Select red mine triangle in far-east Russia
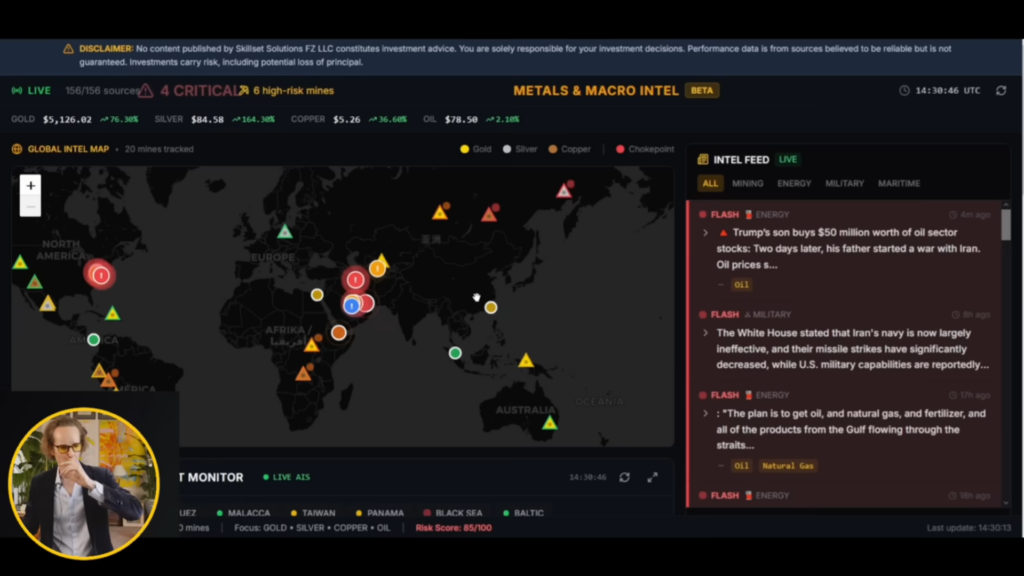 pyautogui.click(x=564, y=191)
